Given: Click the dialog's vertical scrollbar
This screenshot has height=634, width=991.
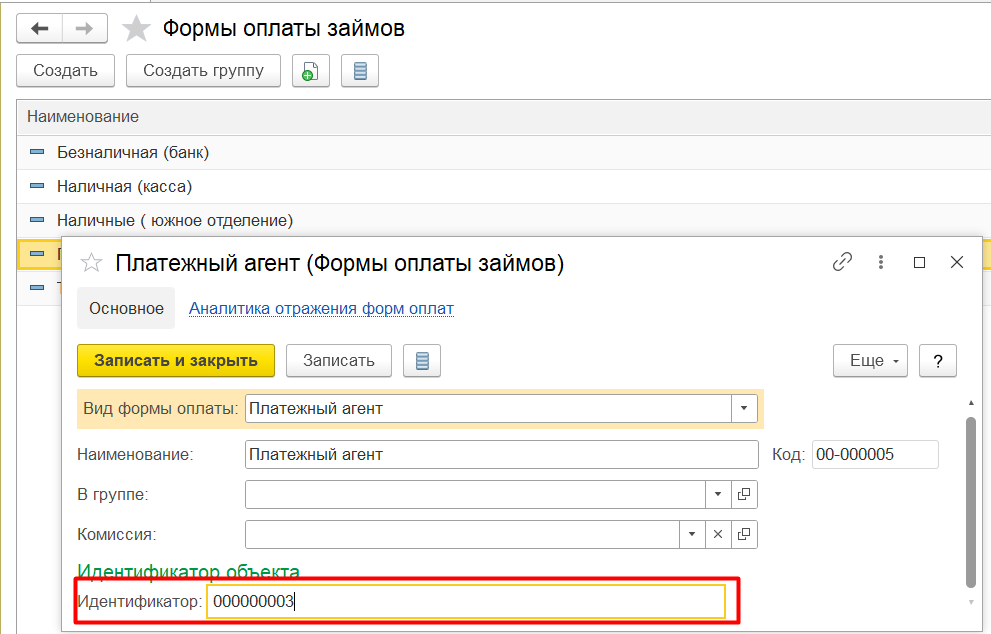Looking at the screenshot, I should pos(971,503).
